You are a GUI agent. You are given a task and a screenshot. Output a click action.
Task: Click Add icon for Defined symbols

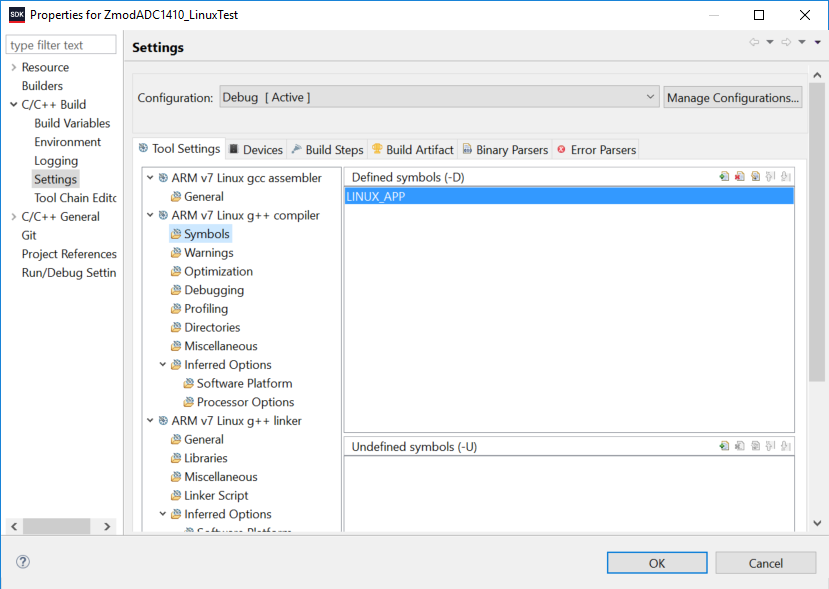724,177
